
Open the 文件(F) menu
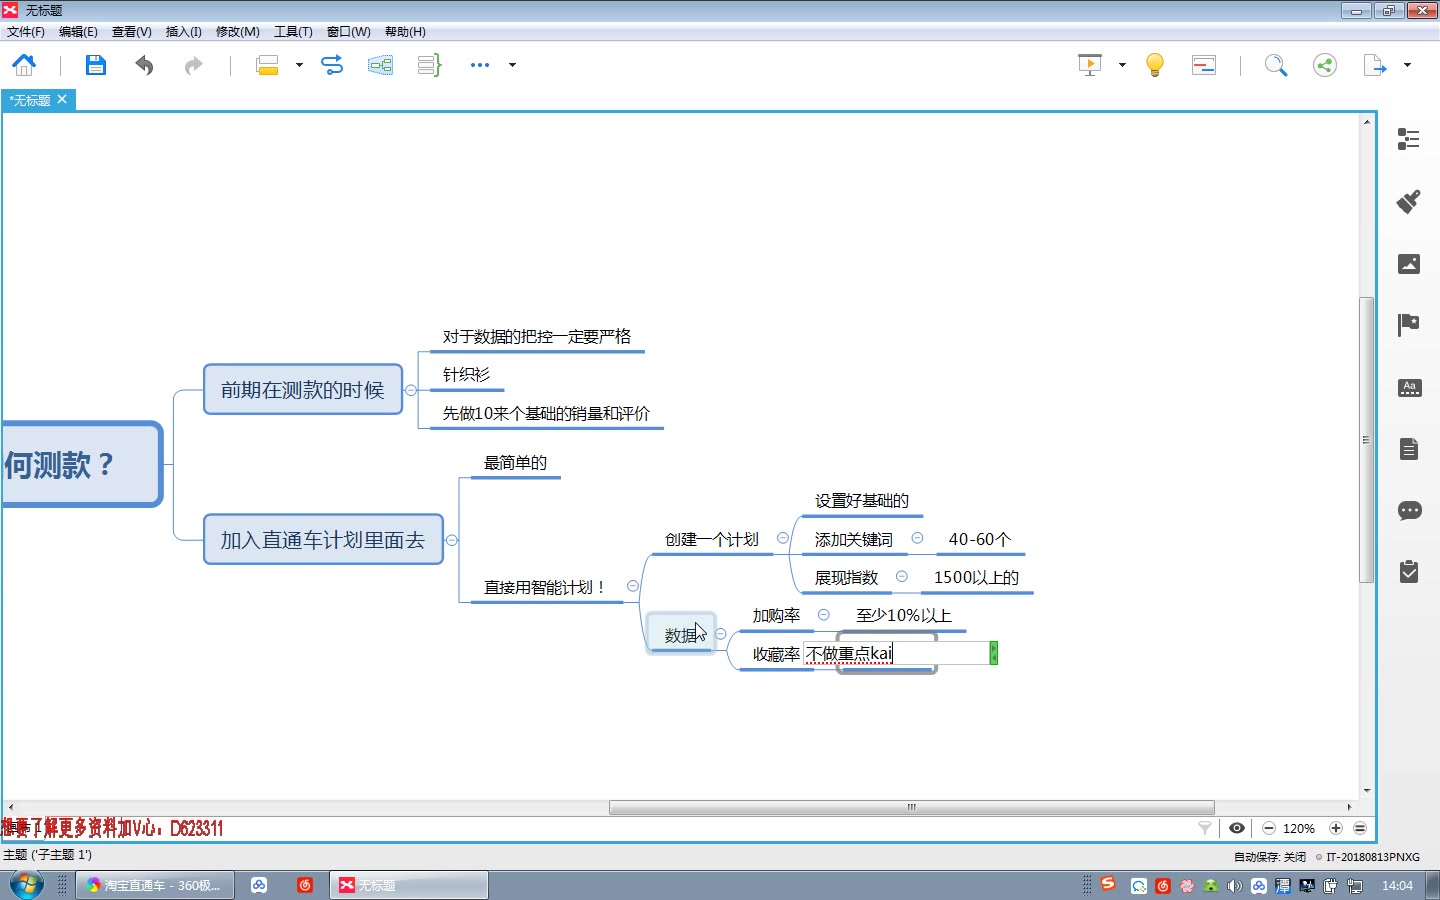tap(26, 32)
